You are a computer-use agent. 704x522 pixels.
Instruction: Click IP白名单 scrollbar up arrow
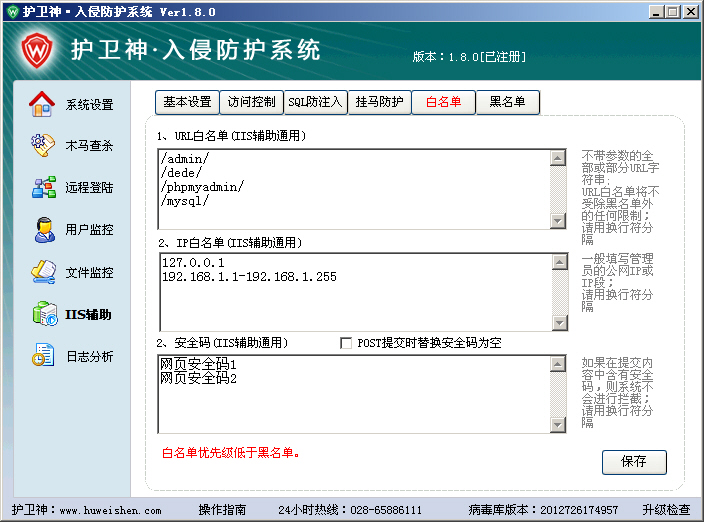click(x=559, y=262)
